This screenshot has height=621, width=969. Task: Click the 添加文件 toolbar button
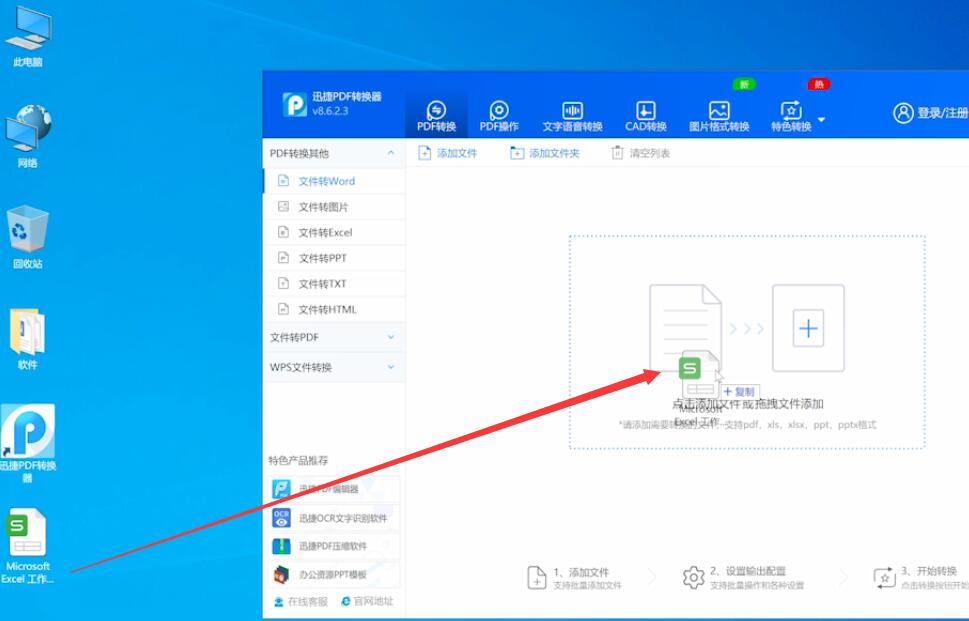pos(447,153)
